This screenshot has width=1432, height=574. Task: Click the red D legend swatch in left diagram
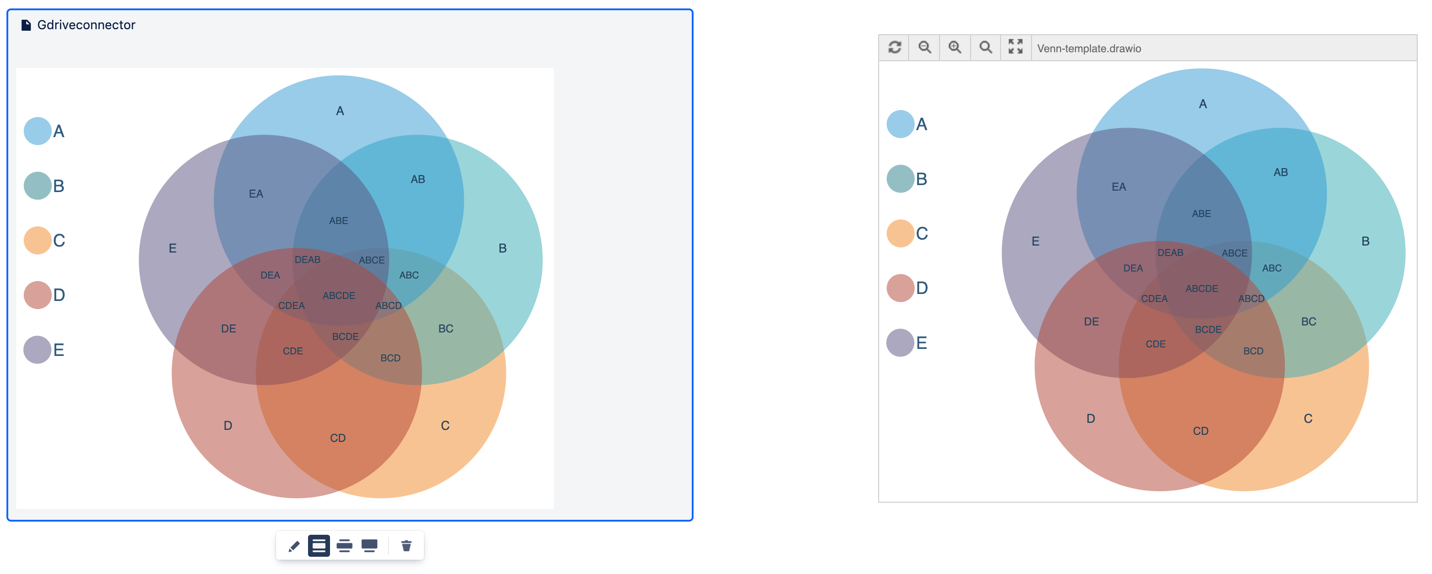(38, 295)
